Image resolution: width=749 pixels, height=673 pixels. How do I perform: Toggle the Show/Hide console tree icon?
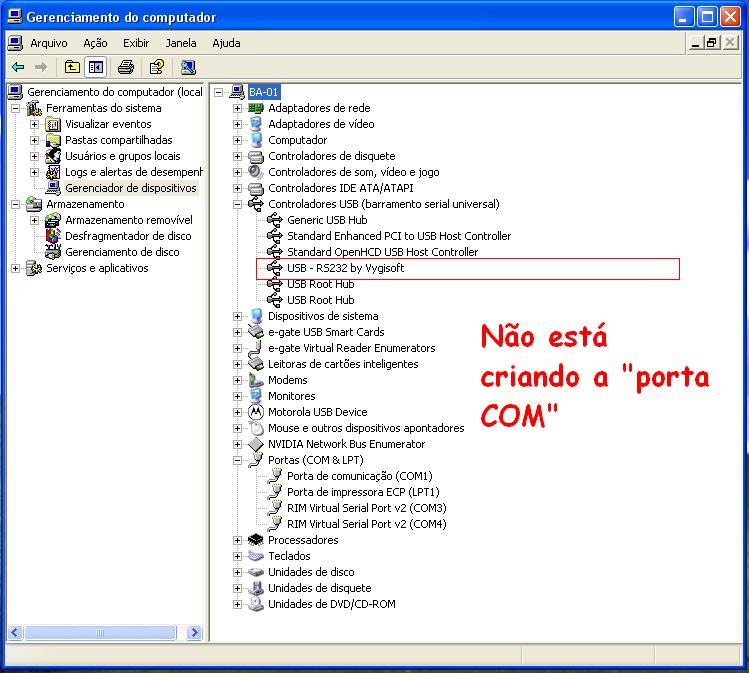click(x=96, y=67)
